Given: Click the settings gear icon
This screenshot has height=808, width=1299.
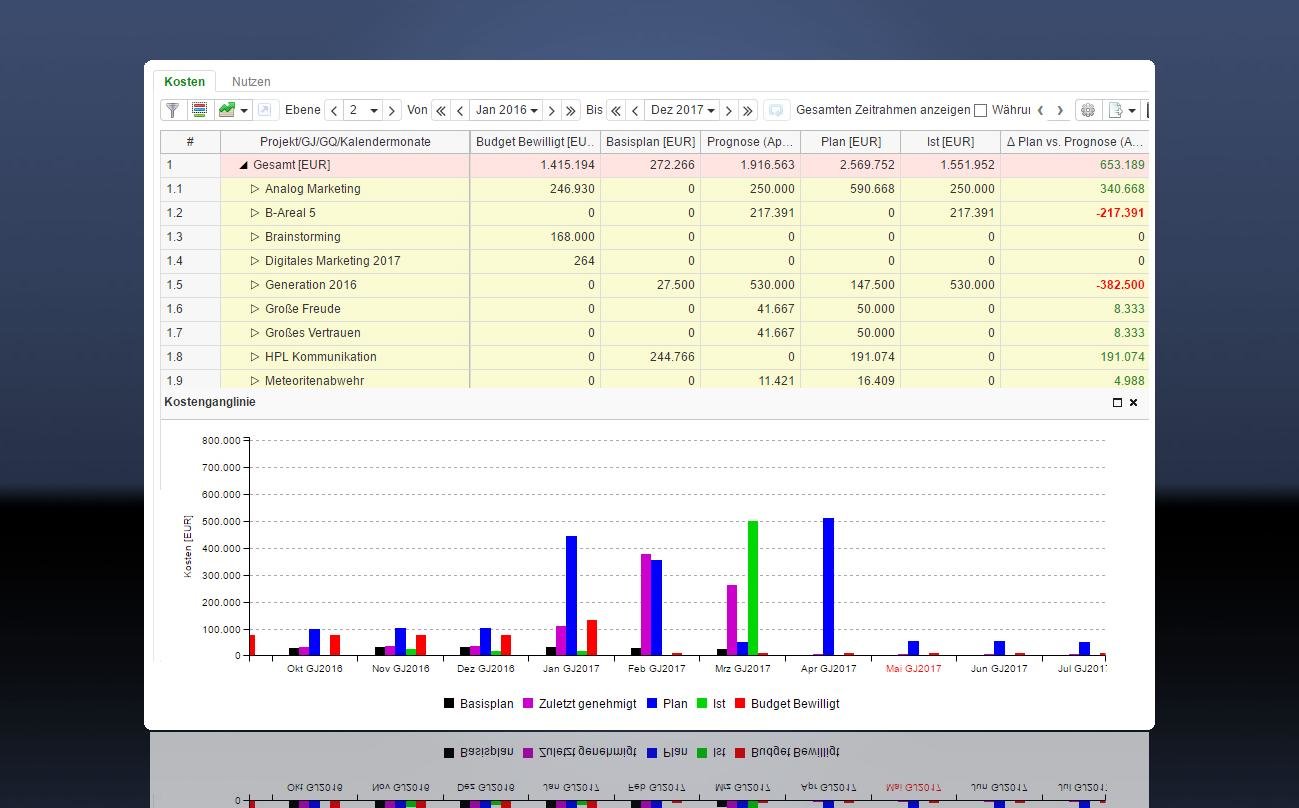Looking at the screenshot, I should pyautogui.click(x=1088, y=110).
